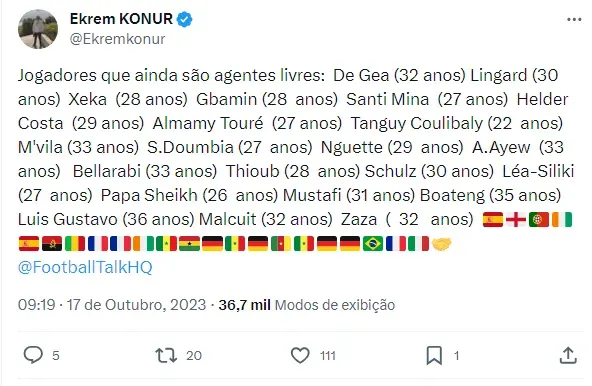Open the share upload icon
The image size is (592, 386).
(x=568, y=355)
